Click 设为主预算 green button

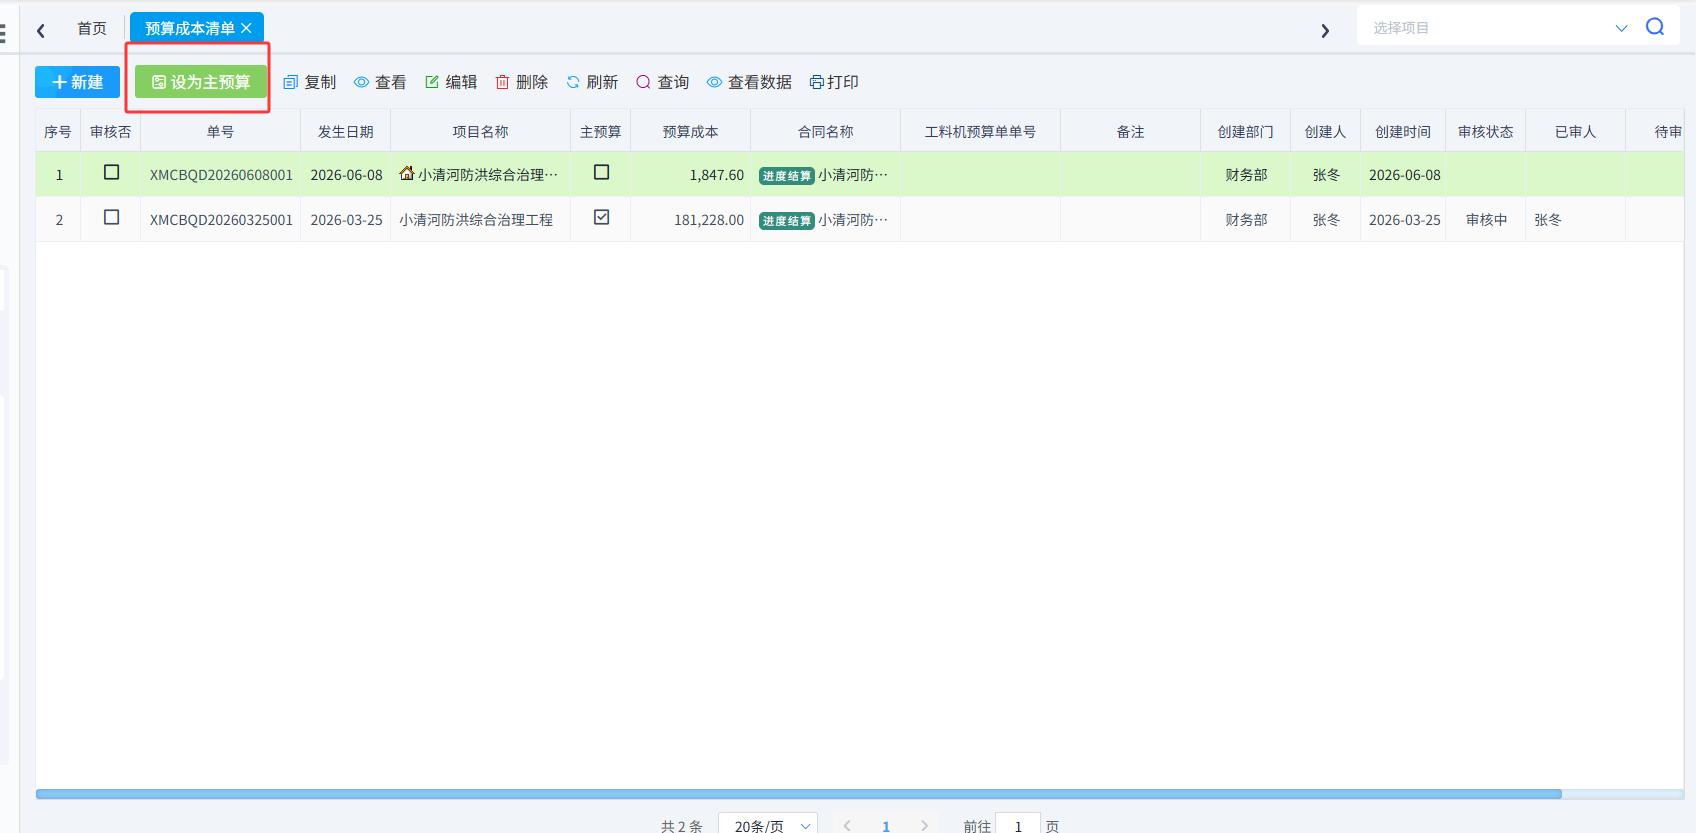201,82
